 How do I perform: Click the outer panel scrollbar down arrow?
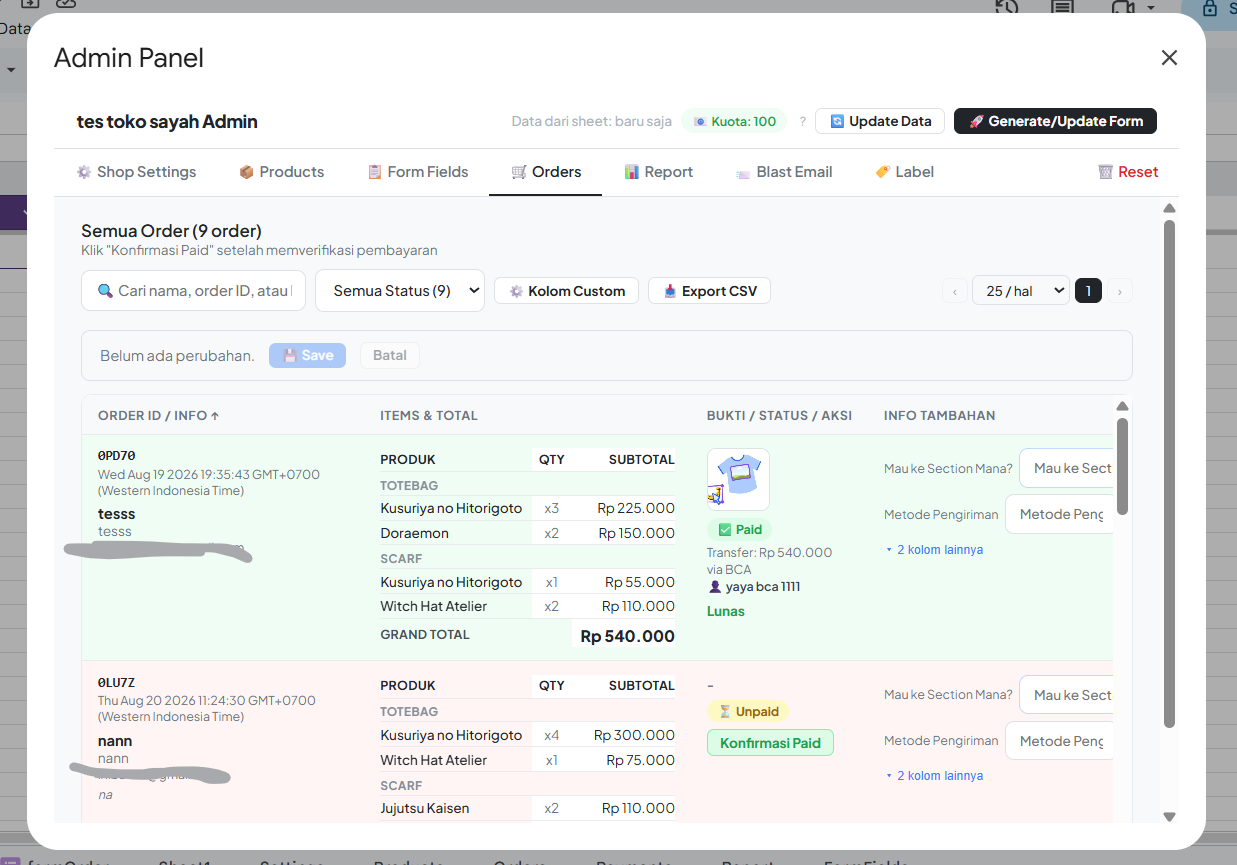click(x=1169, y=817)
